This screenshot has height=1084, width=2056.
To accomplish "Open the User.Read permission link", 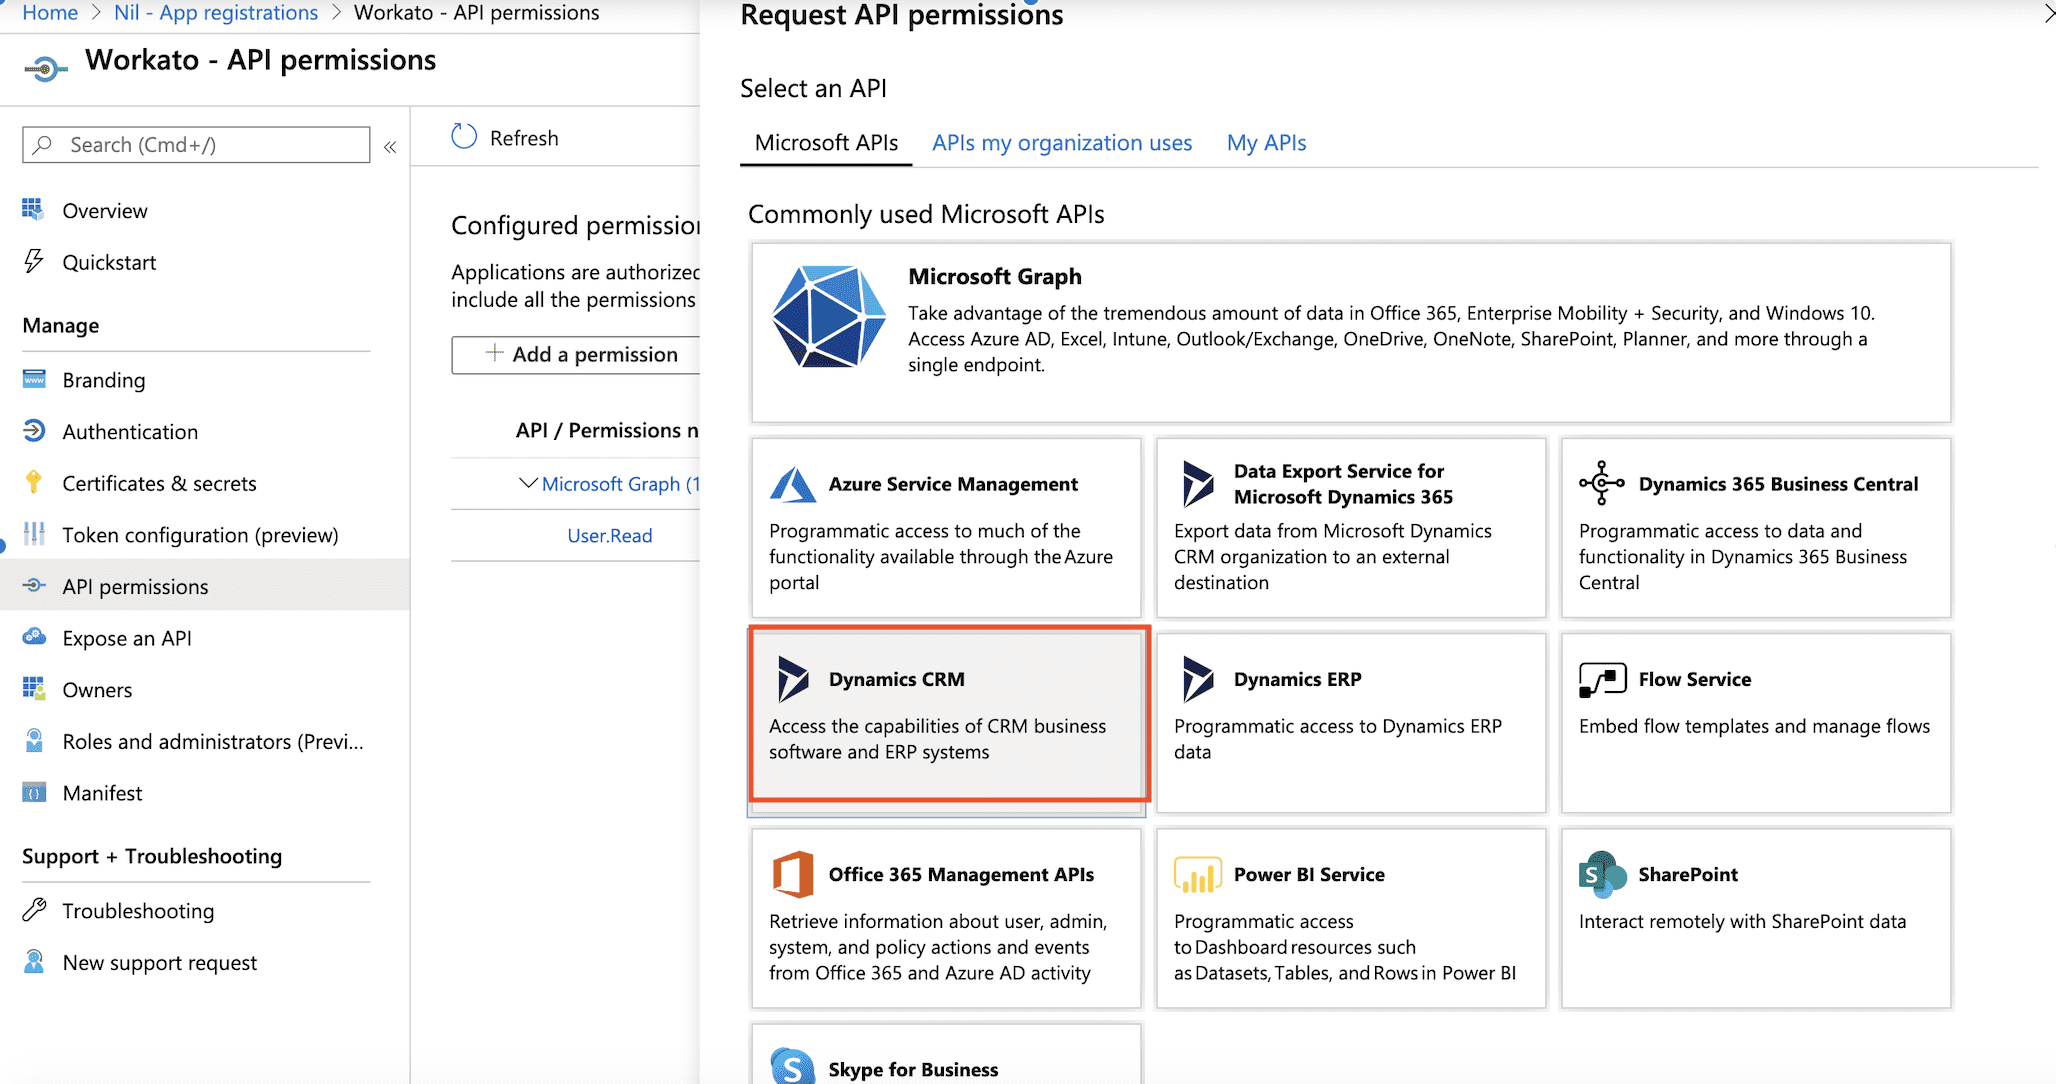I will [x=609, y=535].
